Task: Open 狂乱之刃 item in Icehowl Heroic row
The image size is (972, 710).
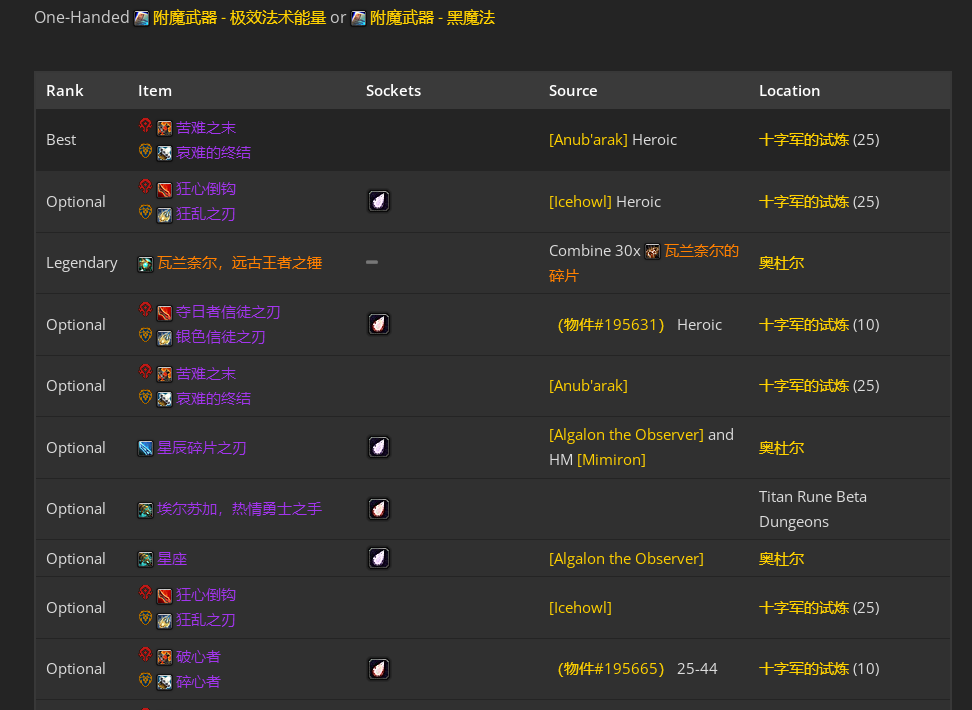Action: tap(206, 214)
